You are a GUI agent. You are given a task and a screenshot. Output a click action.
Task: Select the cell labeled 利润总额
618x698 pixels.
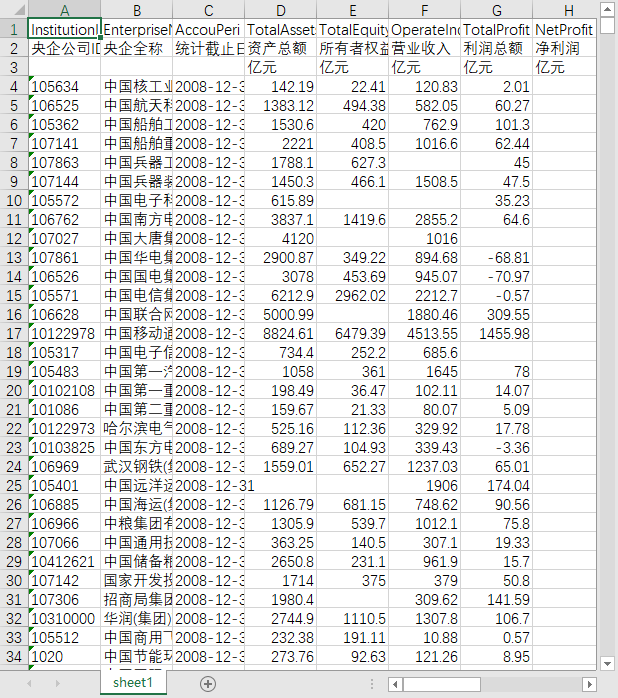click(x=496, y=48)
